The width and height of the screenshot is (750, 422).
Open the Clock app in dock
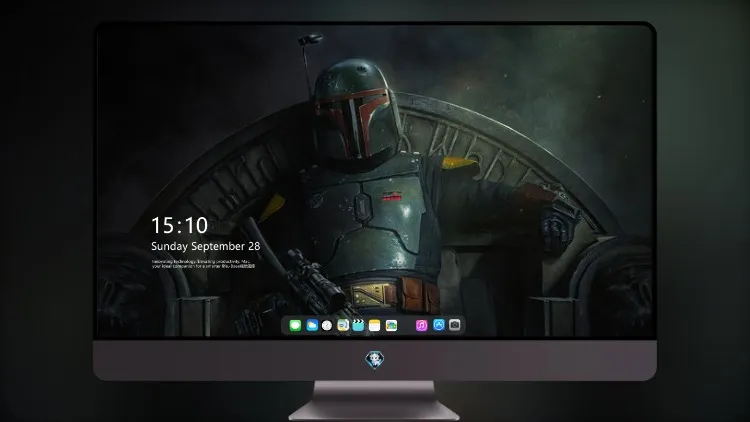327,325
